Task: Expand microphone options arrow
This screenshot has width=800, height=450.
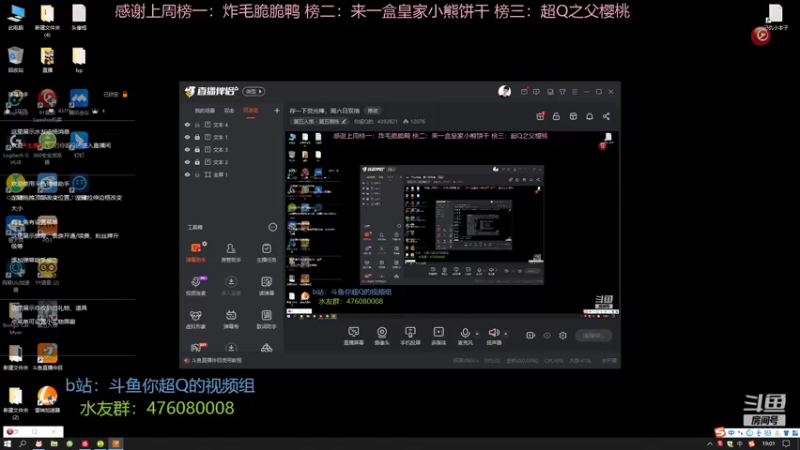Action: pyautogui.click(x=477, y=334)
